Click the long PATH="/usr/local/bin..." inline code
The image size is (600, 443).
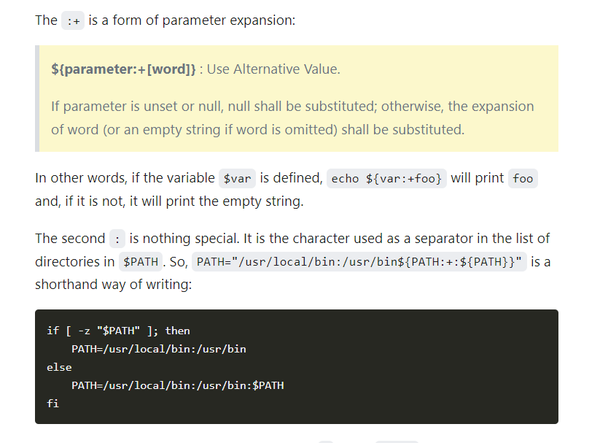click(359, 262)
